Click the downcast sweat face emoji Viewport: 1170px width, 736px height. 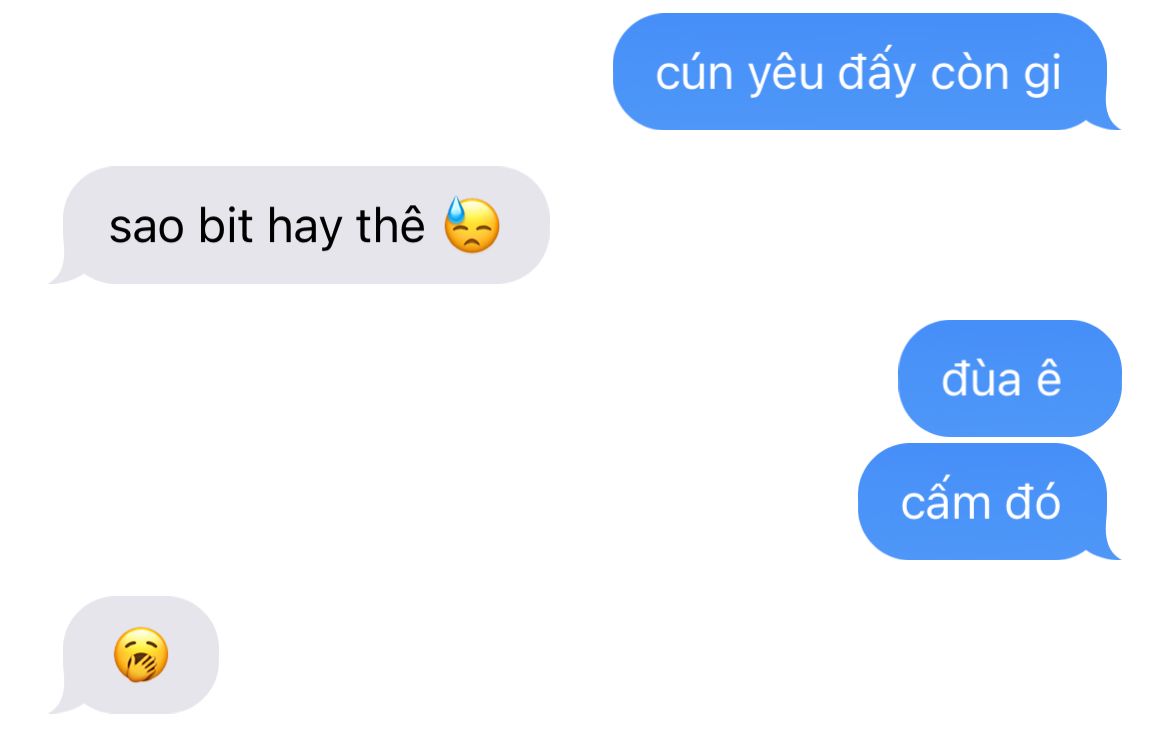[472, 225]
